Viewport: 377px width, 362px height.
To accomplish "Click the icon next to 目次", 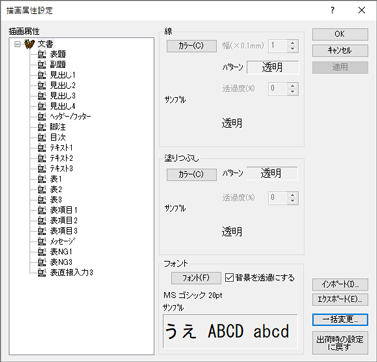I will [42, 137].
